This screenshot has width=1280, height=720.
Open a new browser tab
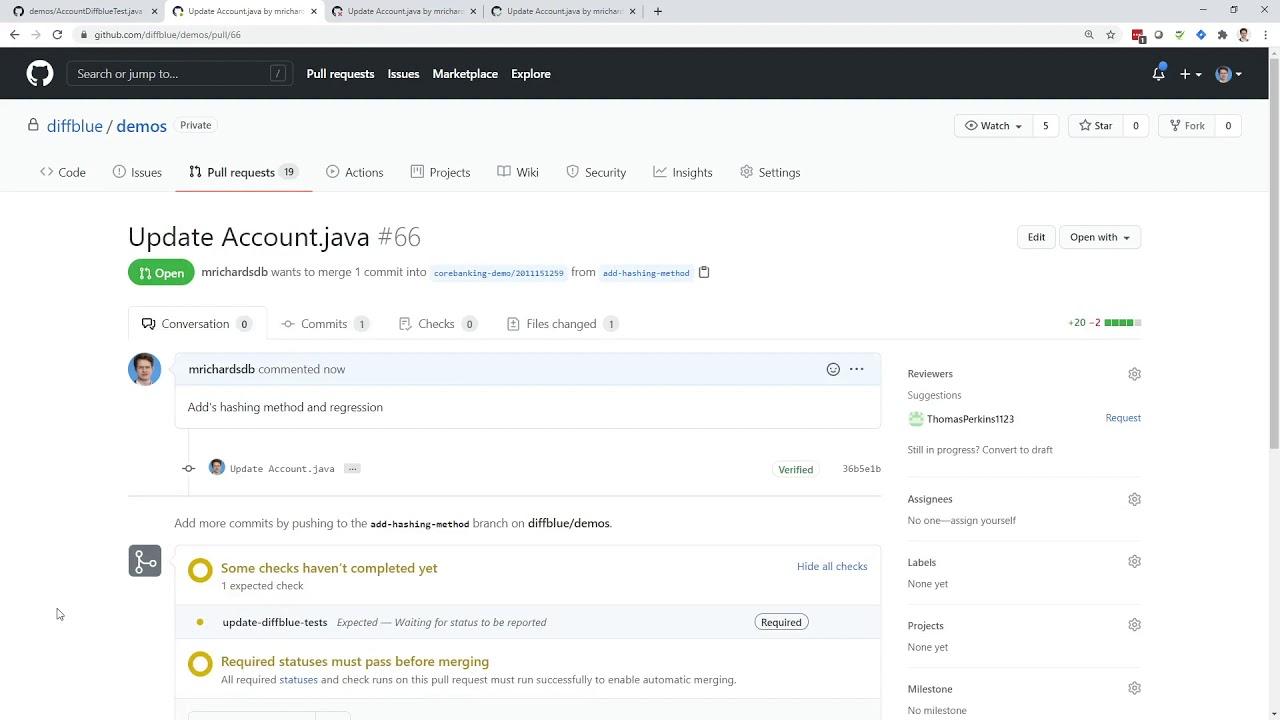[x=657, y=11]
